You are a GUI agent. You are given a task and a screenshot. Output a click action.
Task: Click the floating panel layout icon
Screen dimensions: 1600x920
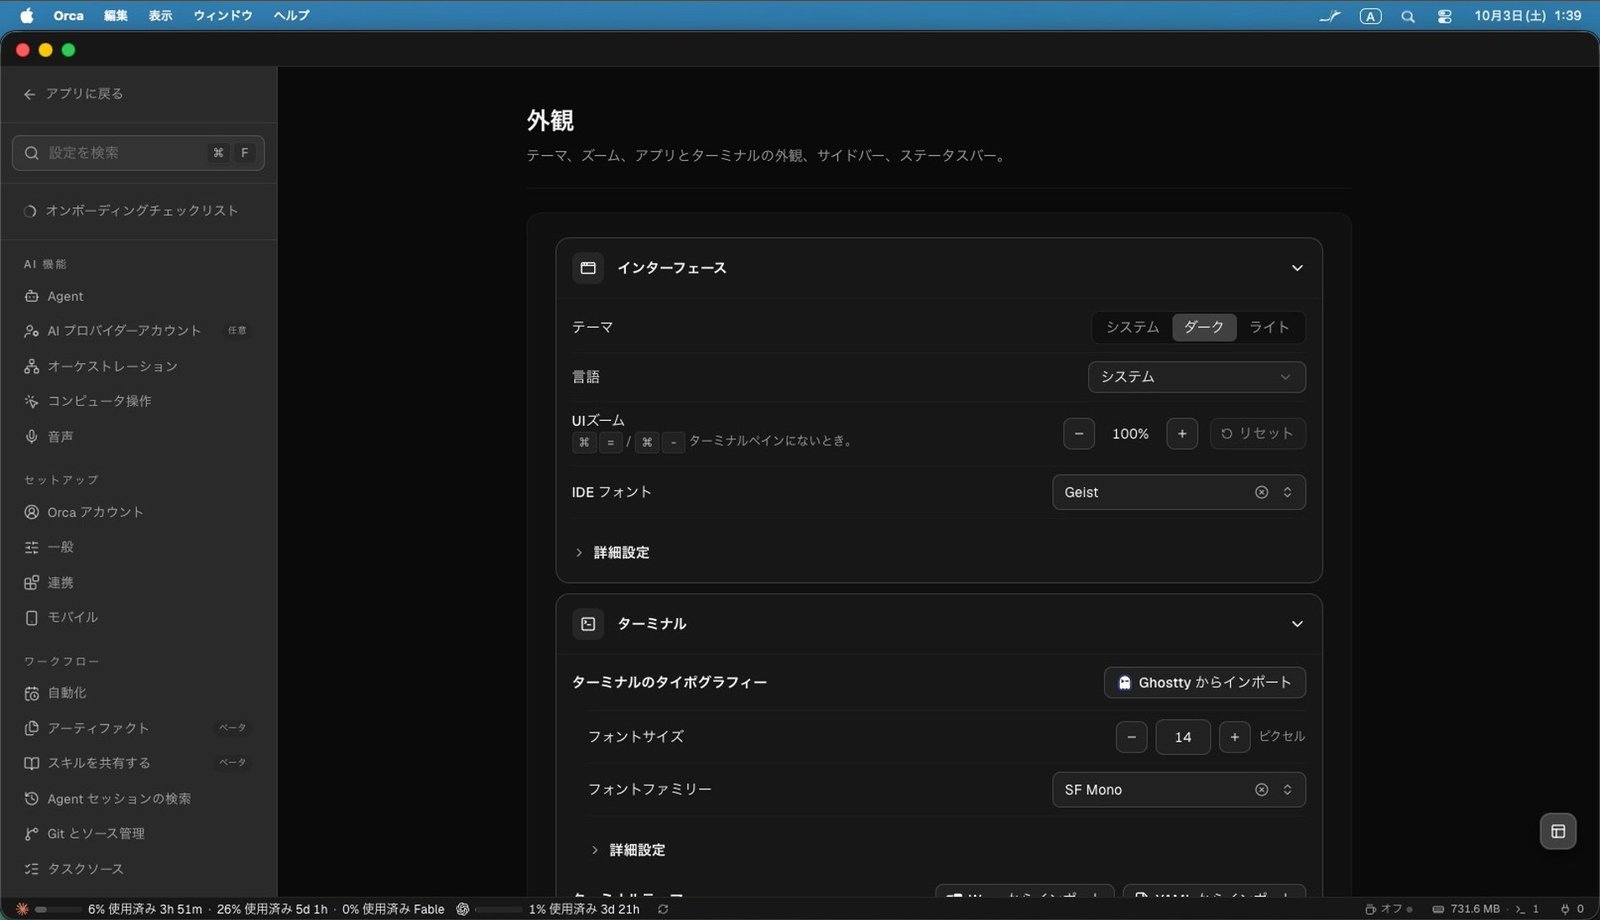pos(1558,831)
